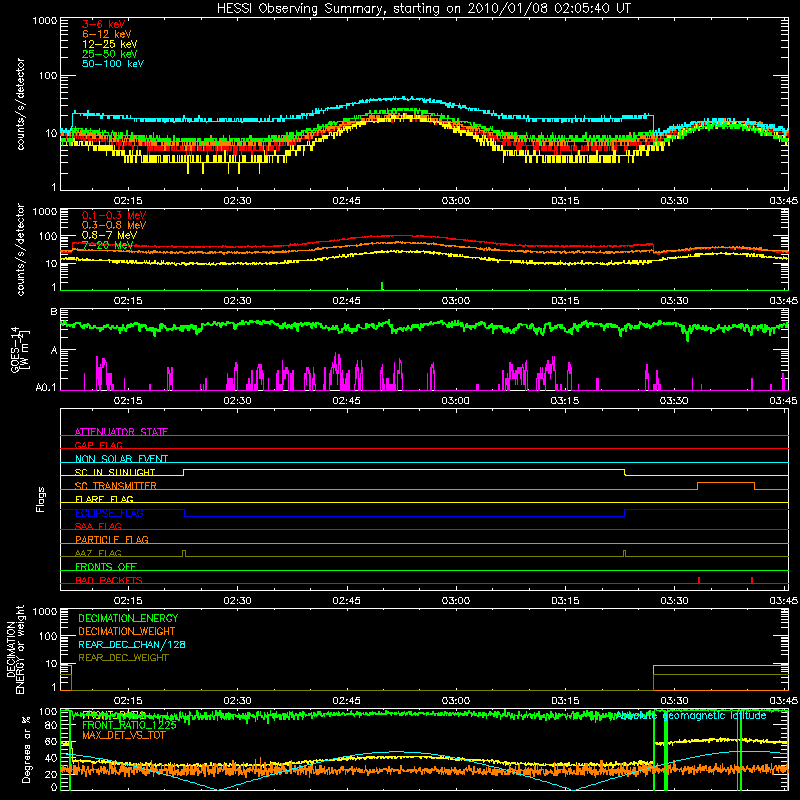This screenshot has width=800, height=800.
Task: Click the 0.8-7 MeV legend entry
Action: coord(109,235)
